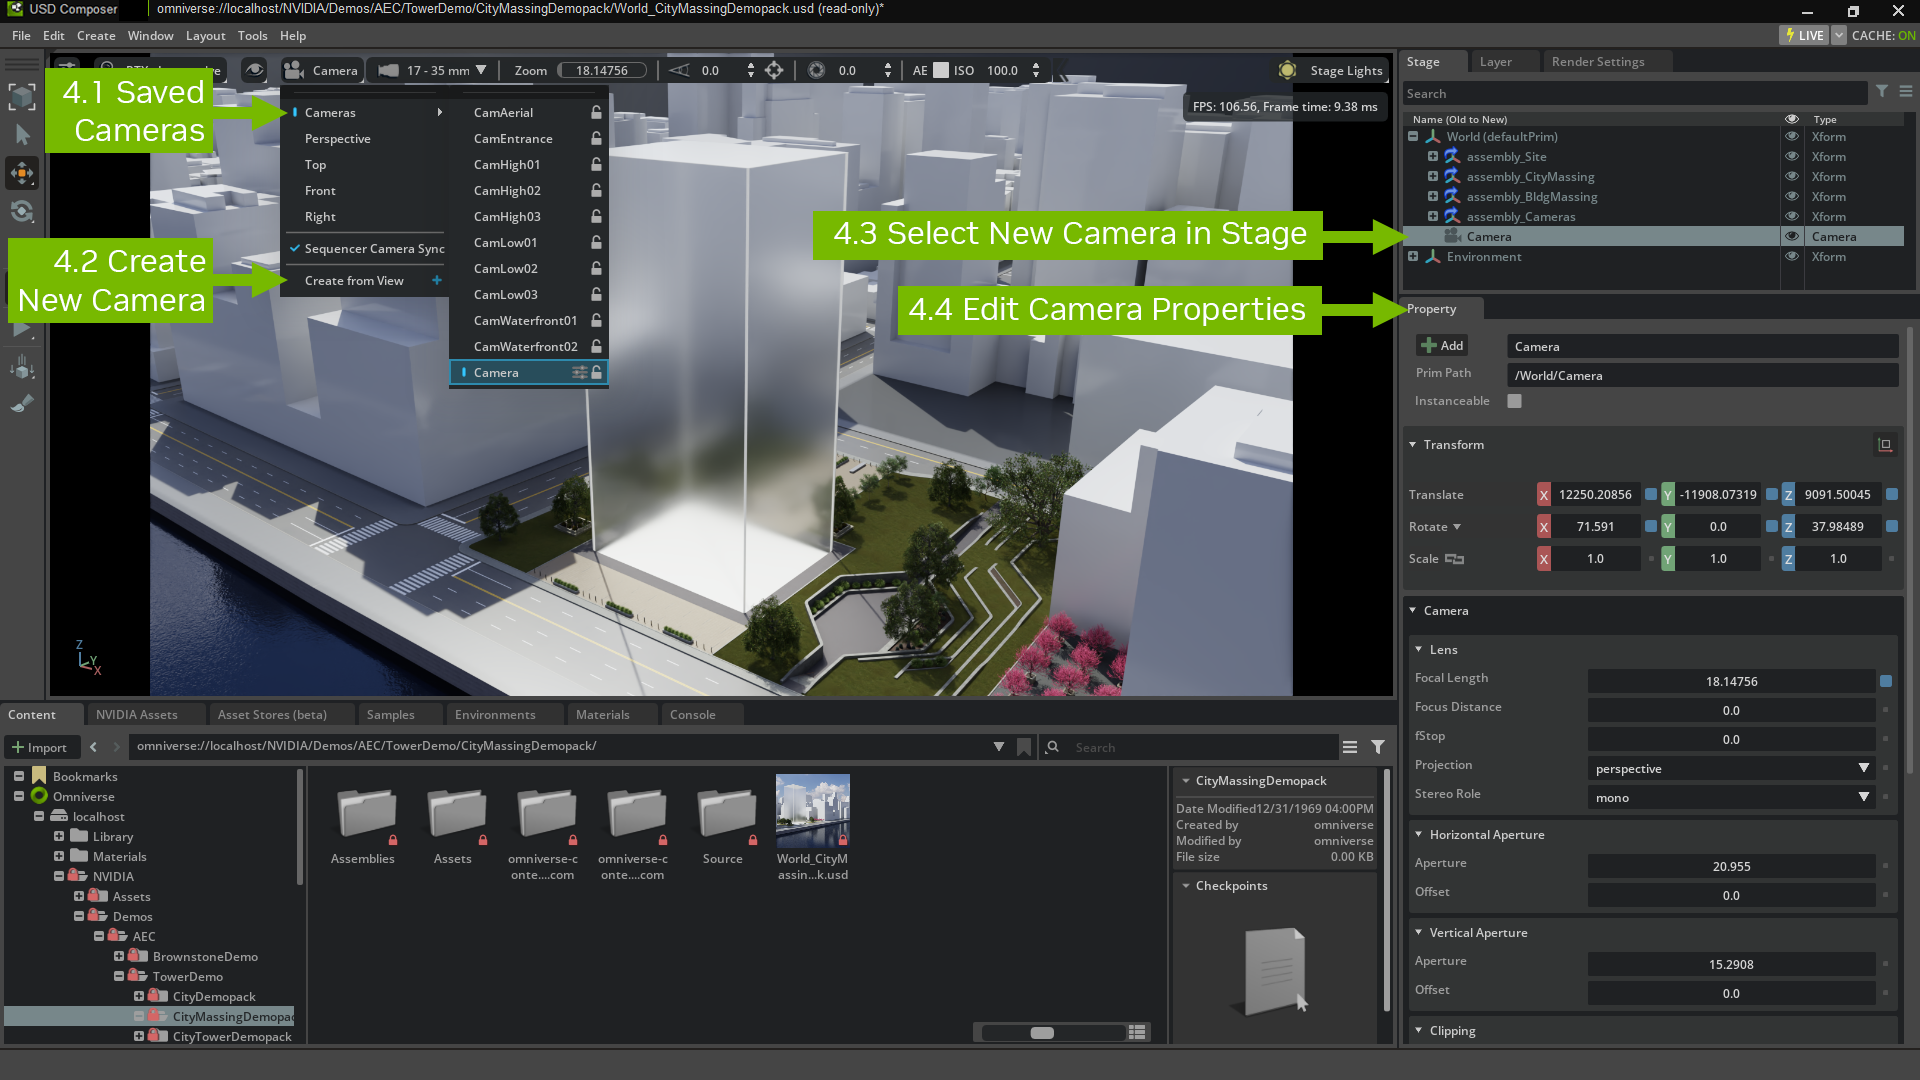This screenshot has height=1080, width=1920.
Task: Check the Instanceable checkbox
Action: 1515,401
